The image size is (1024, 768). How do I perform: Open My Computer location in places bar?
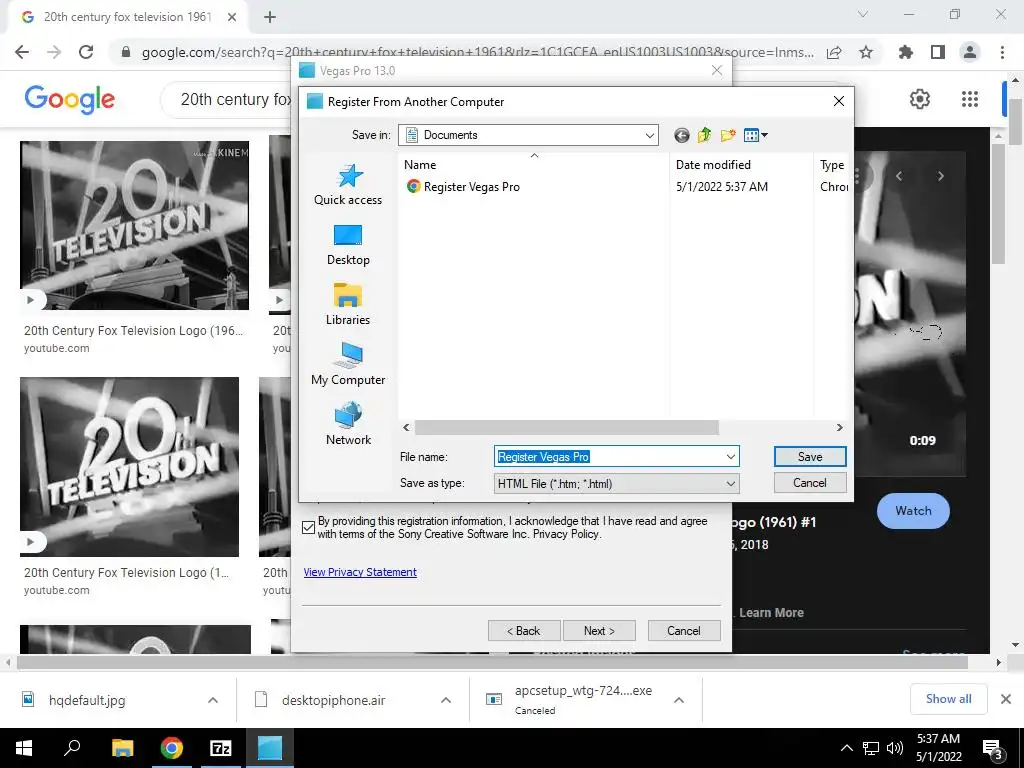(348, 365)
